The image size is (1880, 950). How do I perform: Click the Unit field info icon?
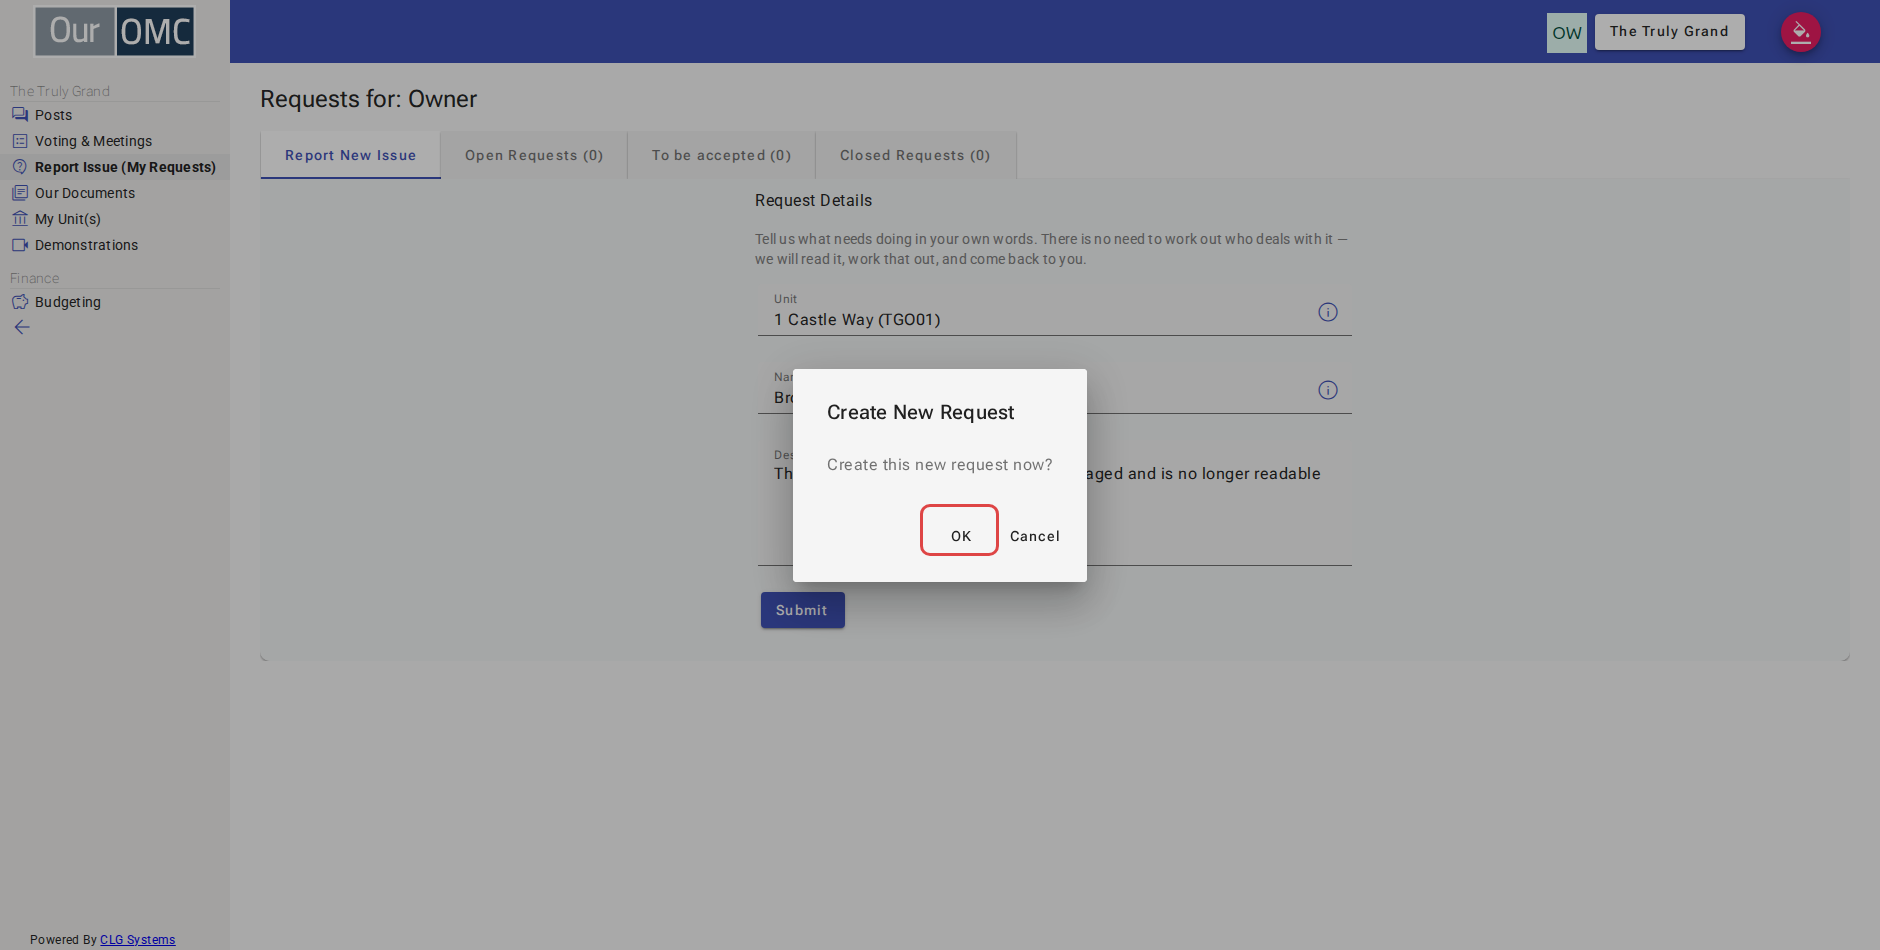[1328, 312]
